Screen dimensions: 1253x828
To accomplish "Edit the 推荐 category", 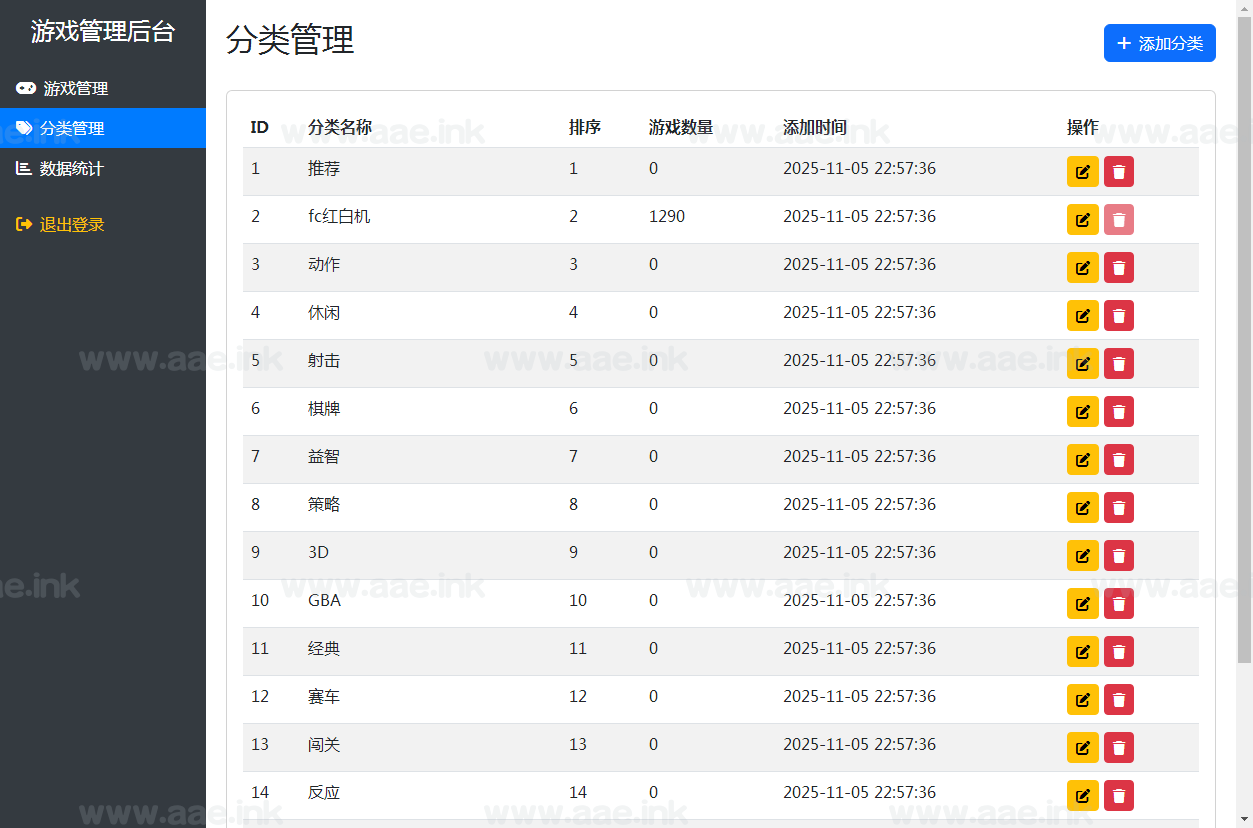I will (1082, 171).
